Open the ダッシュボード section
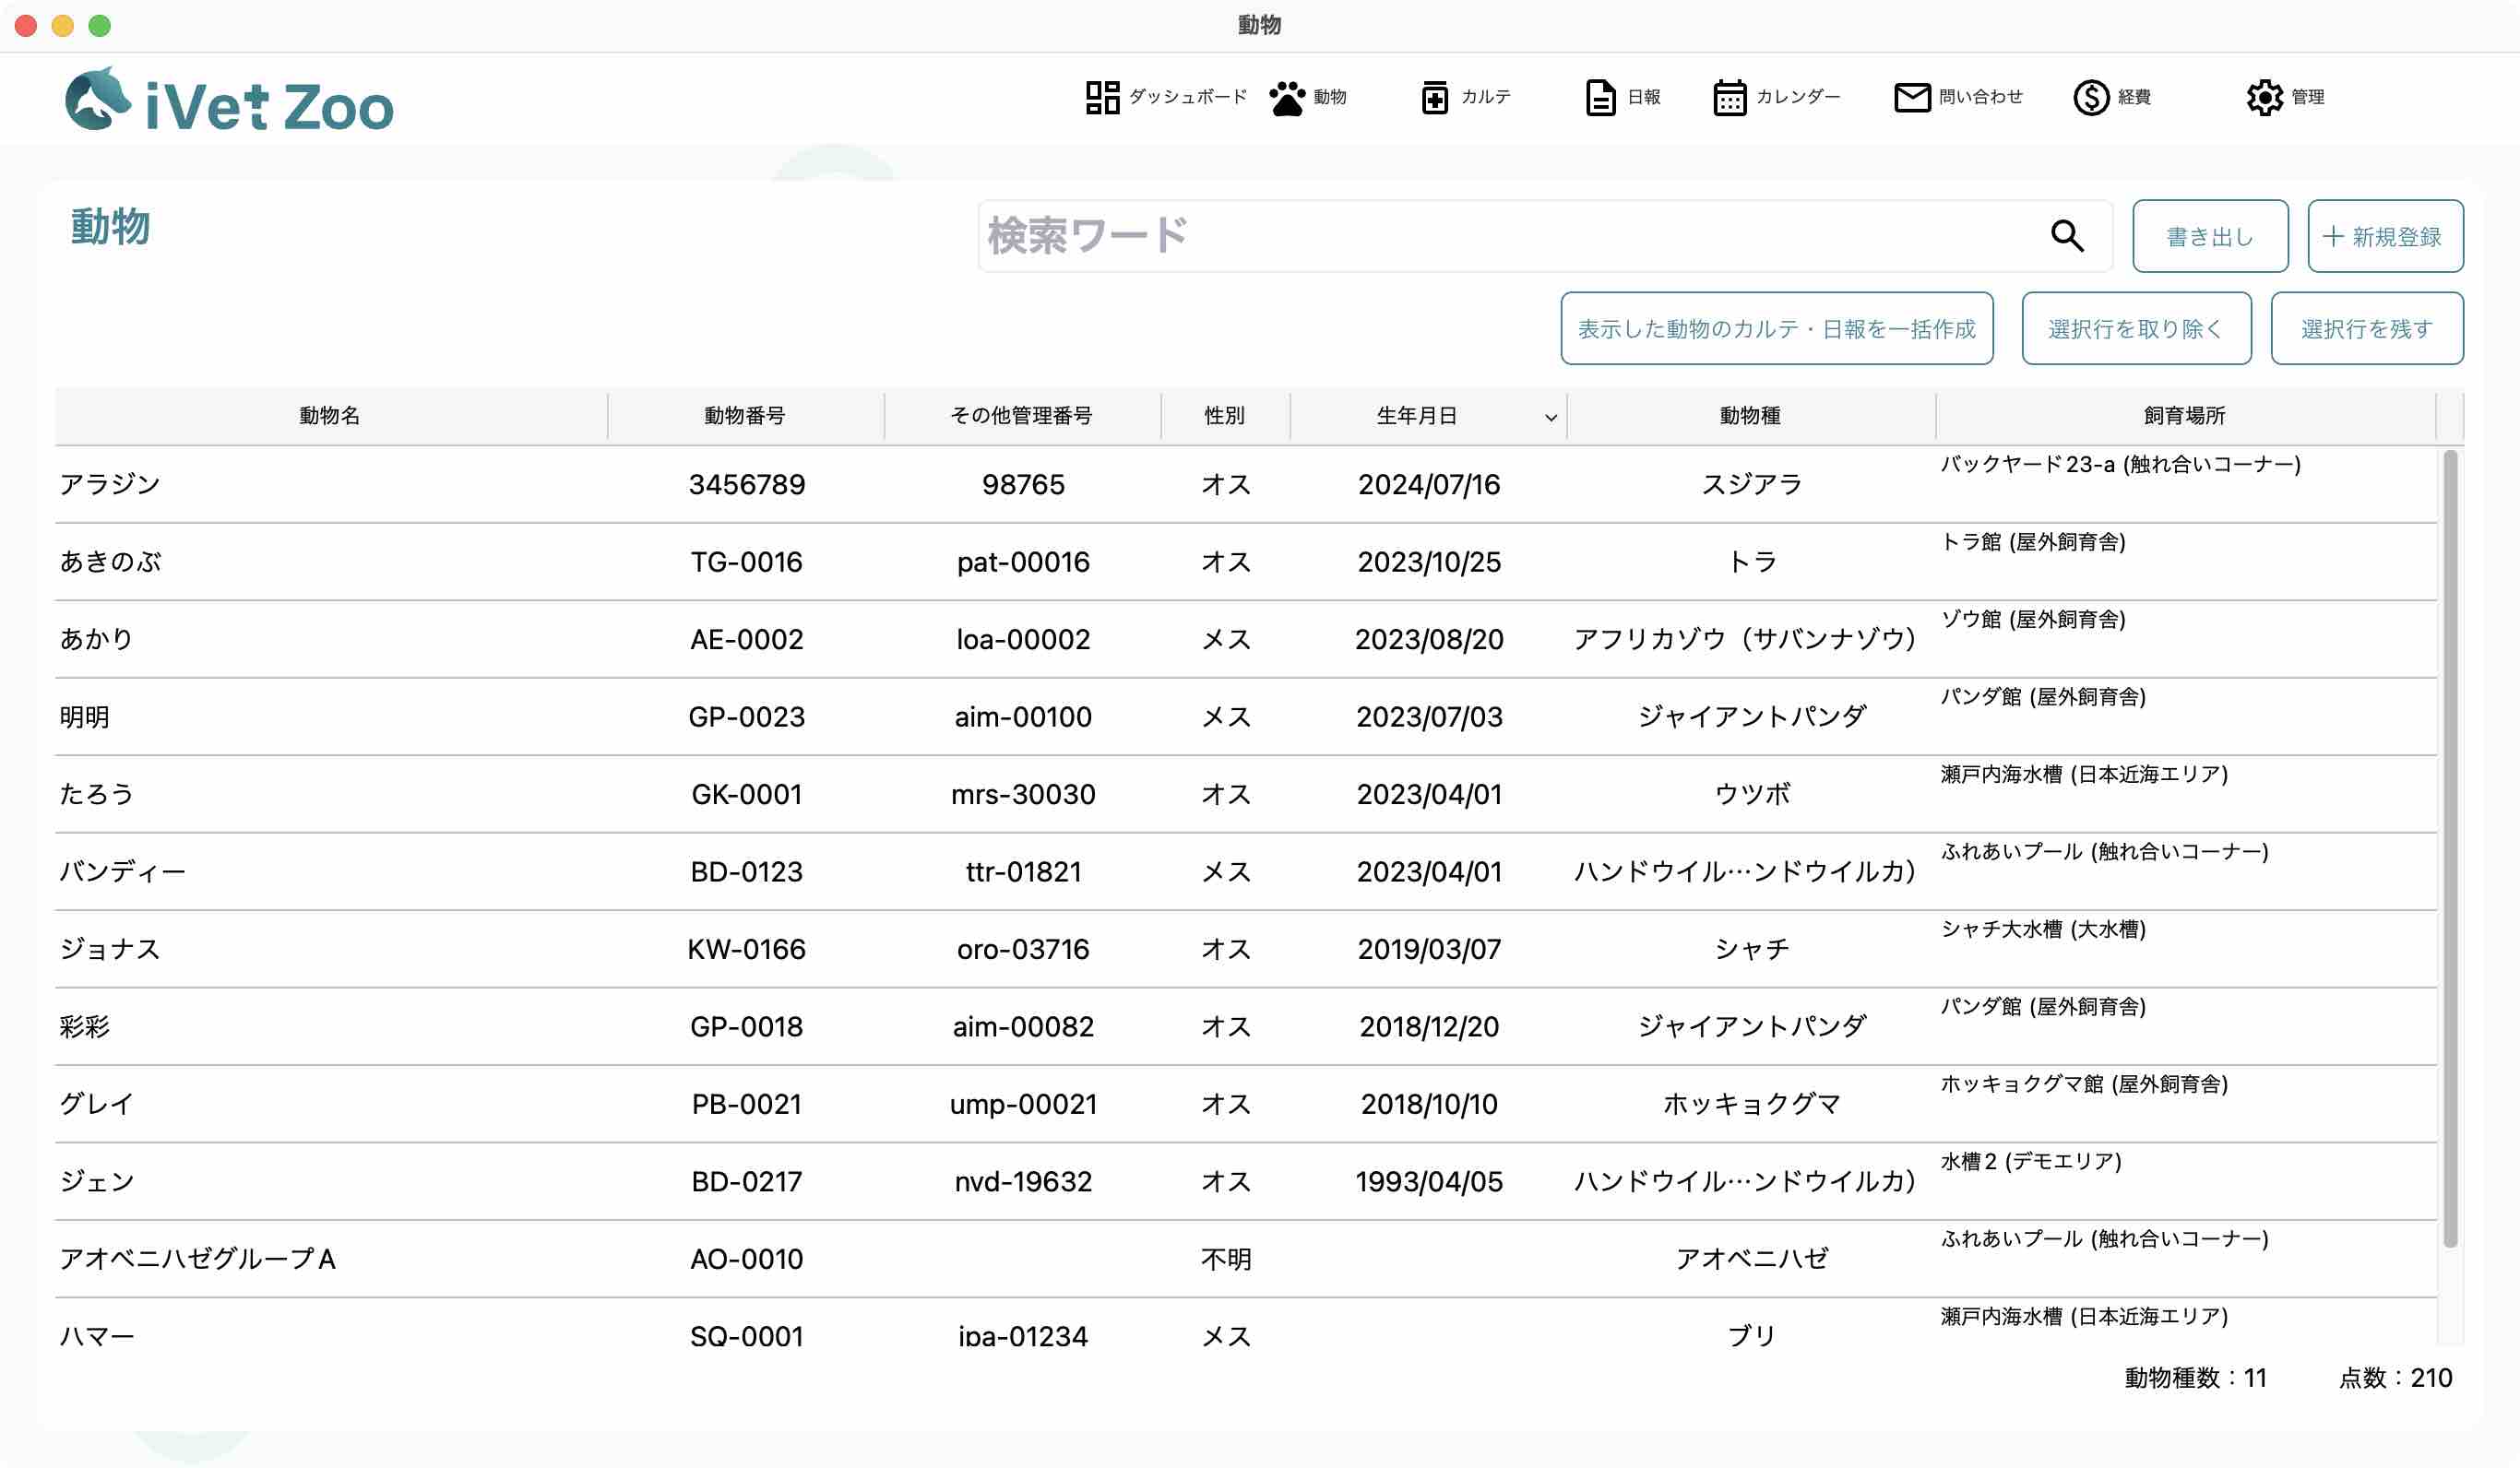 [x=1164, y=97]
